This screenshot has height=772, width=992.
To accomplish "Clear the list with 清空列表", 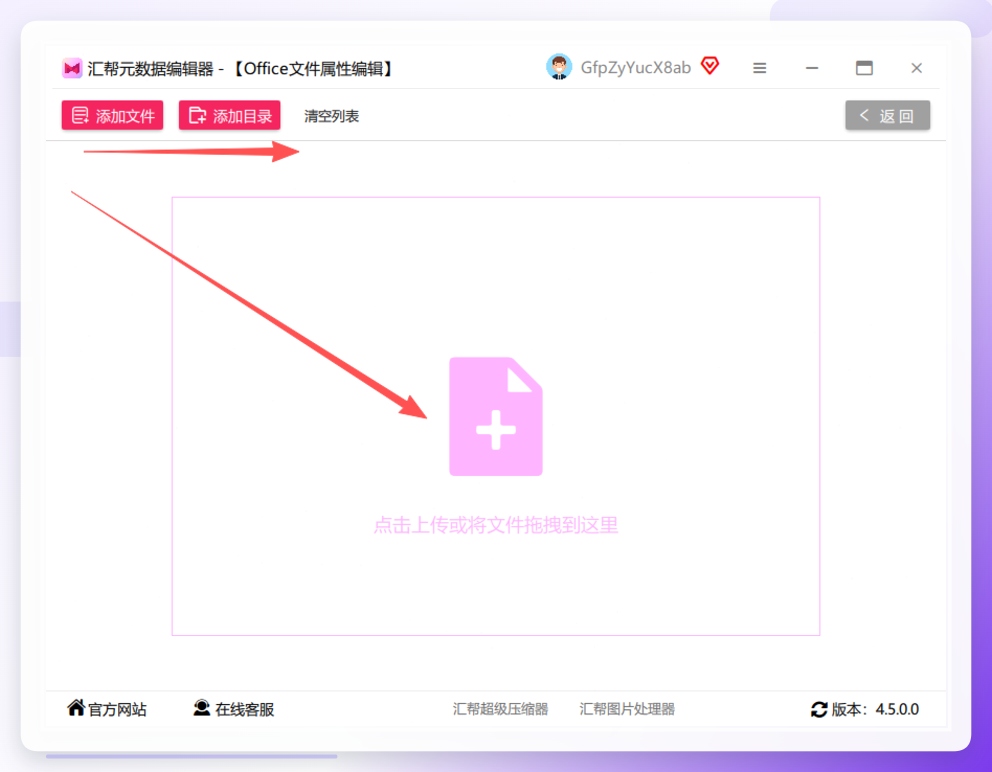I will [332, 116].
